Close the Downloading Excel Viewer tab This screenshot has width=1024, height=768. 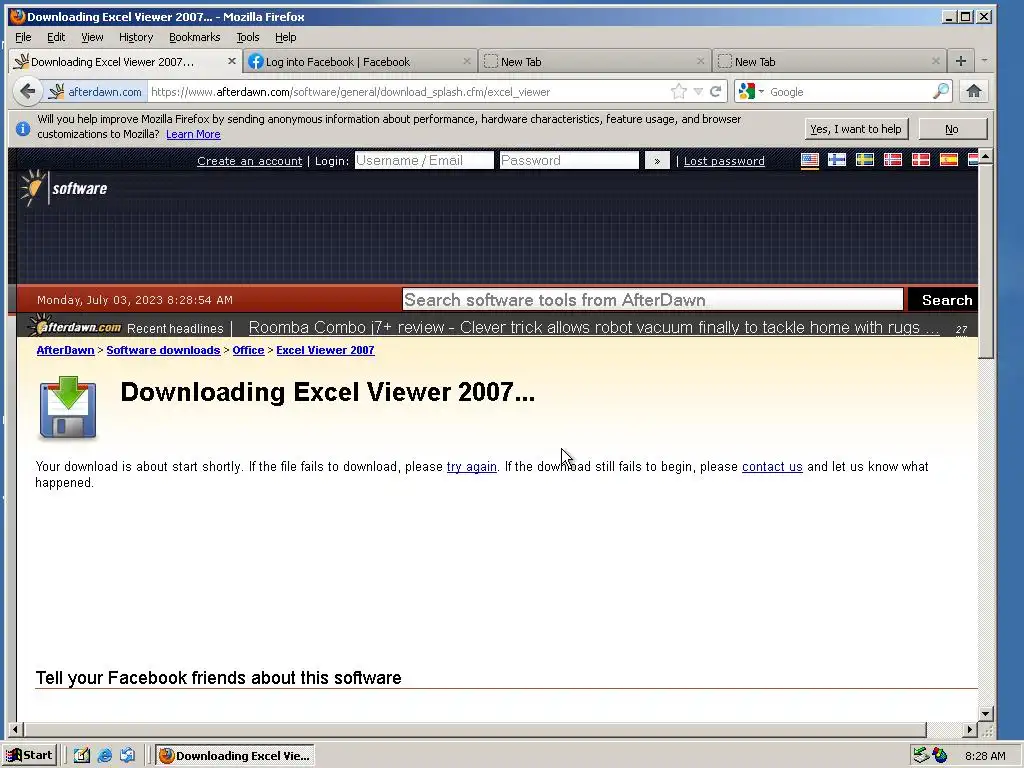(231, 61)
